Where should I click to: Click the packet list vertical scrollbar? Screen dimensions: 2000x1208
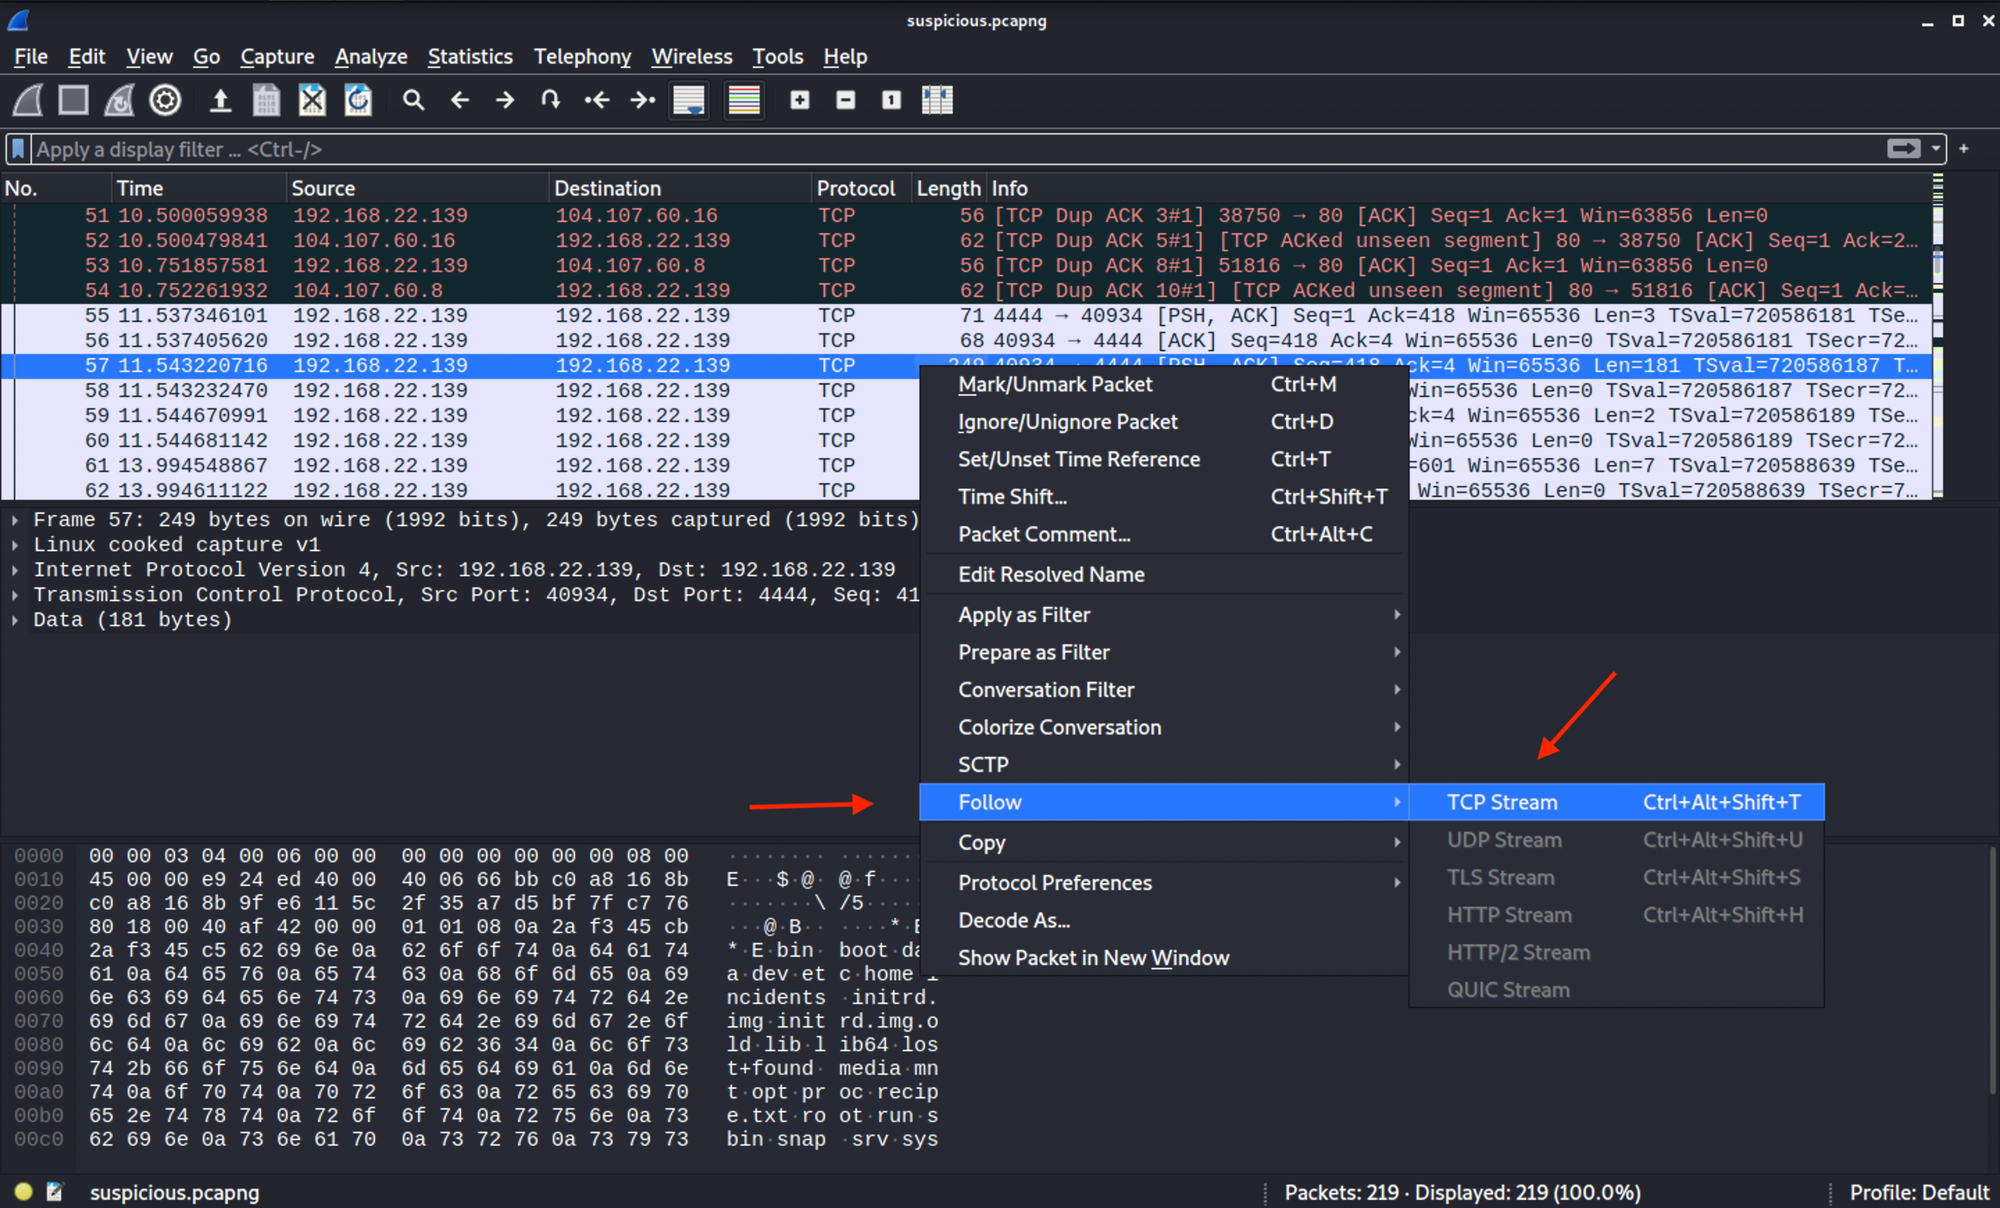pyautogui.click(x=1938, y=336)
